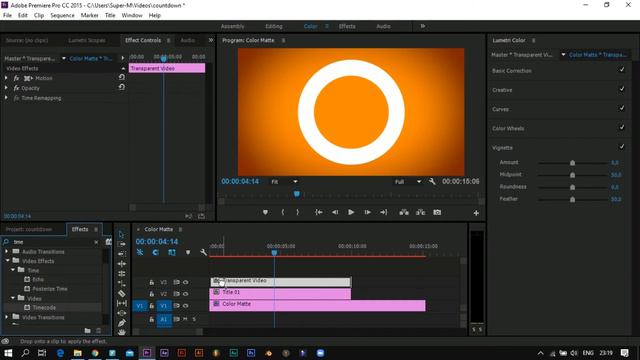Open timeline display settings wrench

coord(203,252)
